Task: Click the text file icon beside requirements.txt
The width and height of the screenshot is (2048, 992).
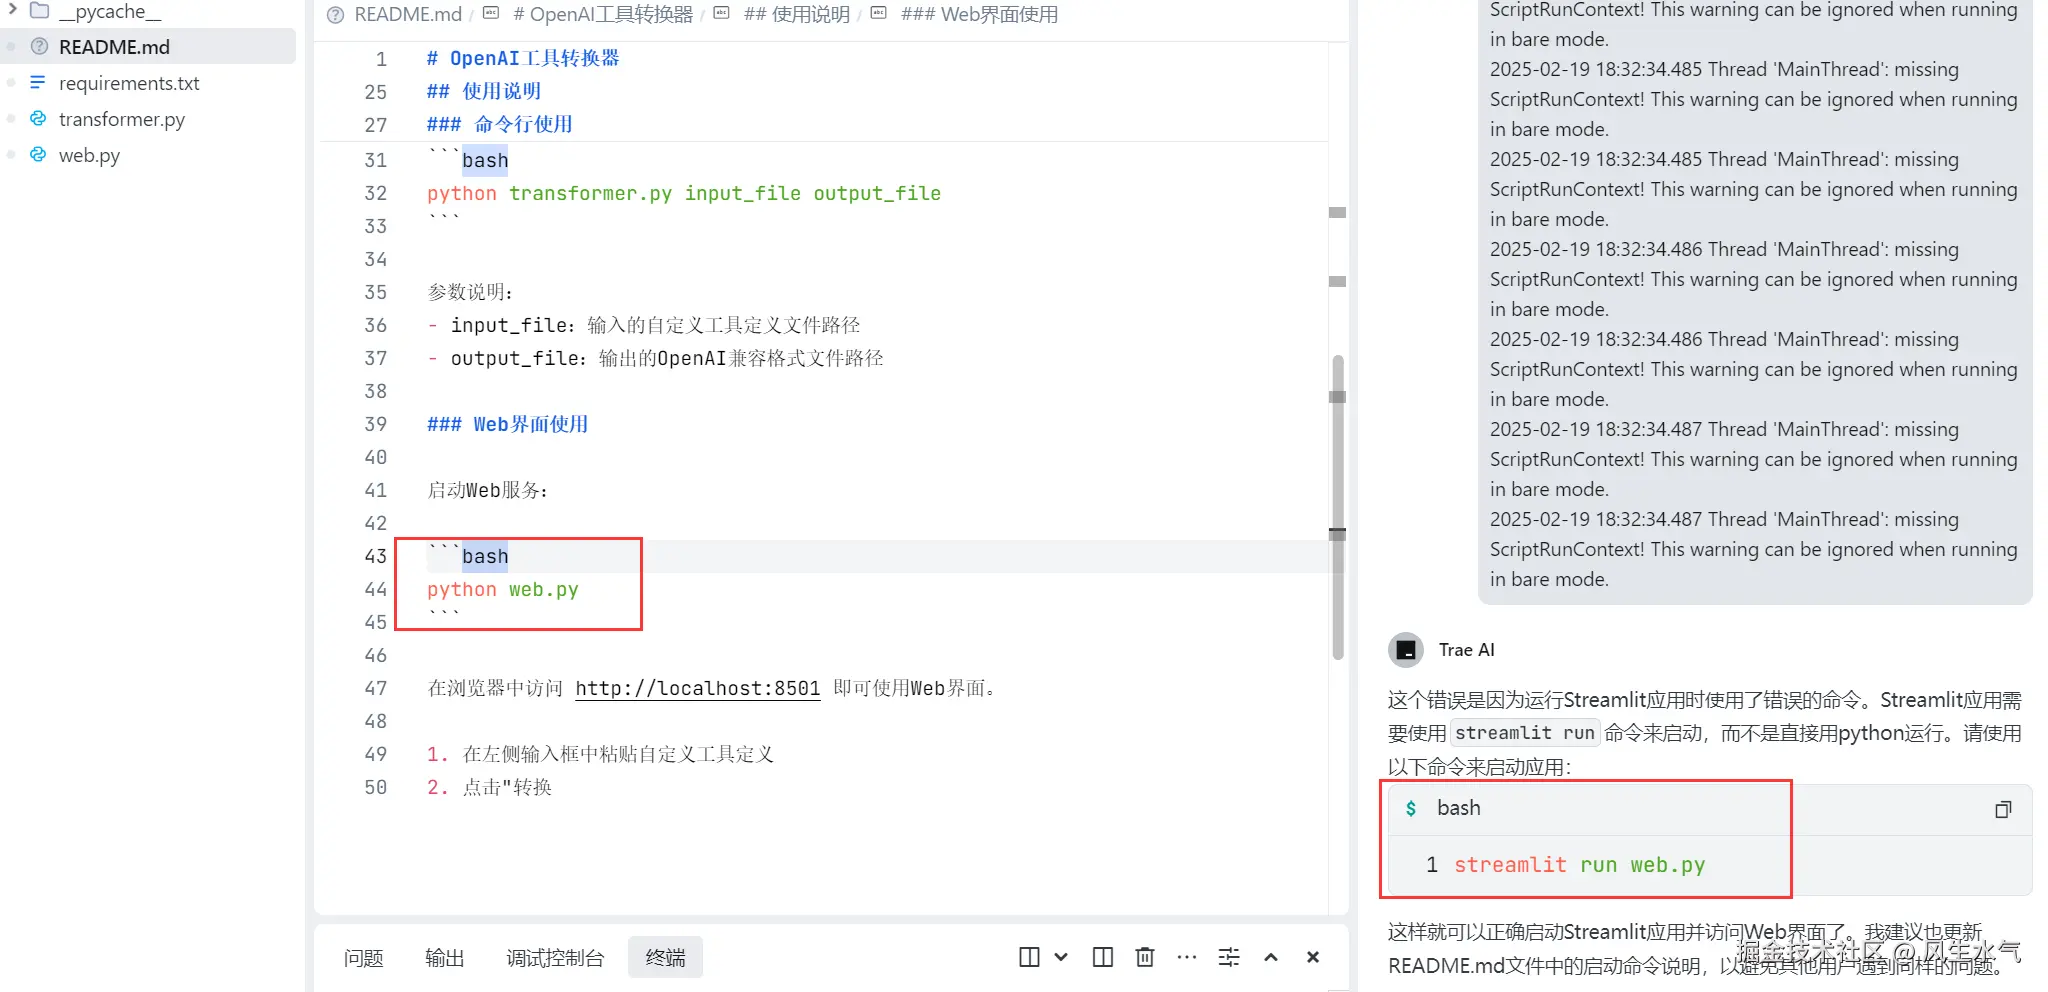Action: coord(38,82)
